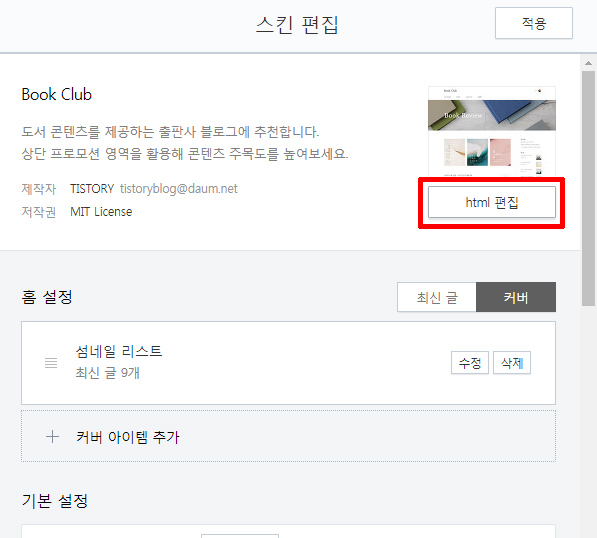Click 삭제 to remove 썸네일 리스트

tap(512, 363)
